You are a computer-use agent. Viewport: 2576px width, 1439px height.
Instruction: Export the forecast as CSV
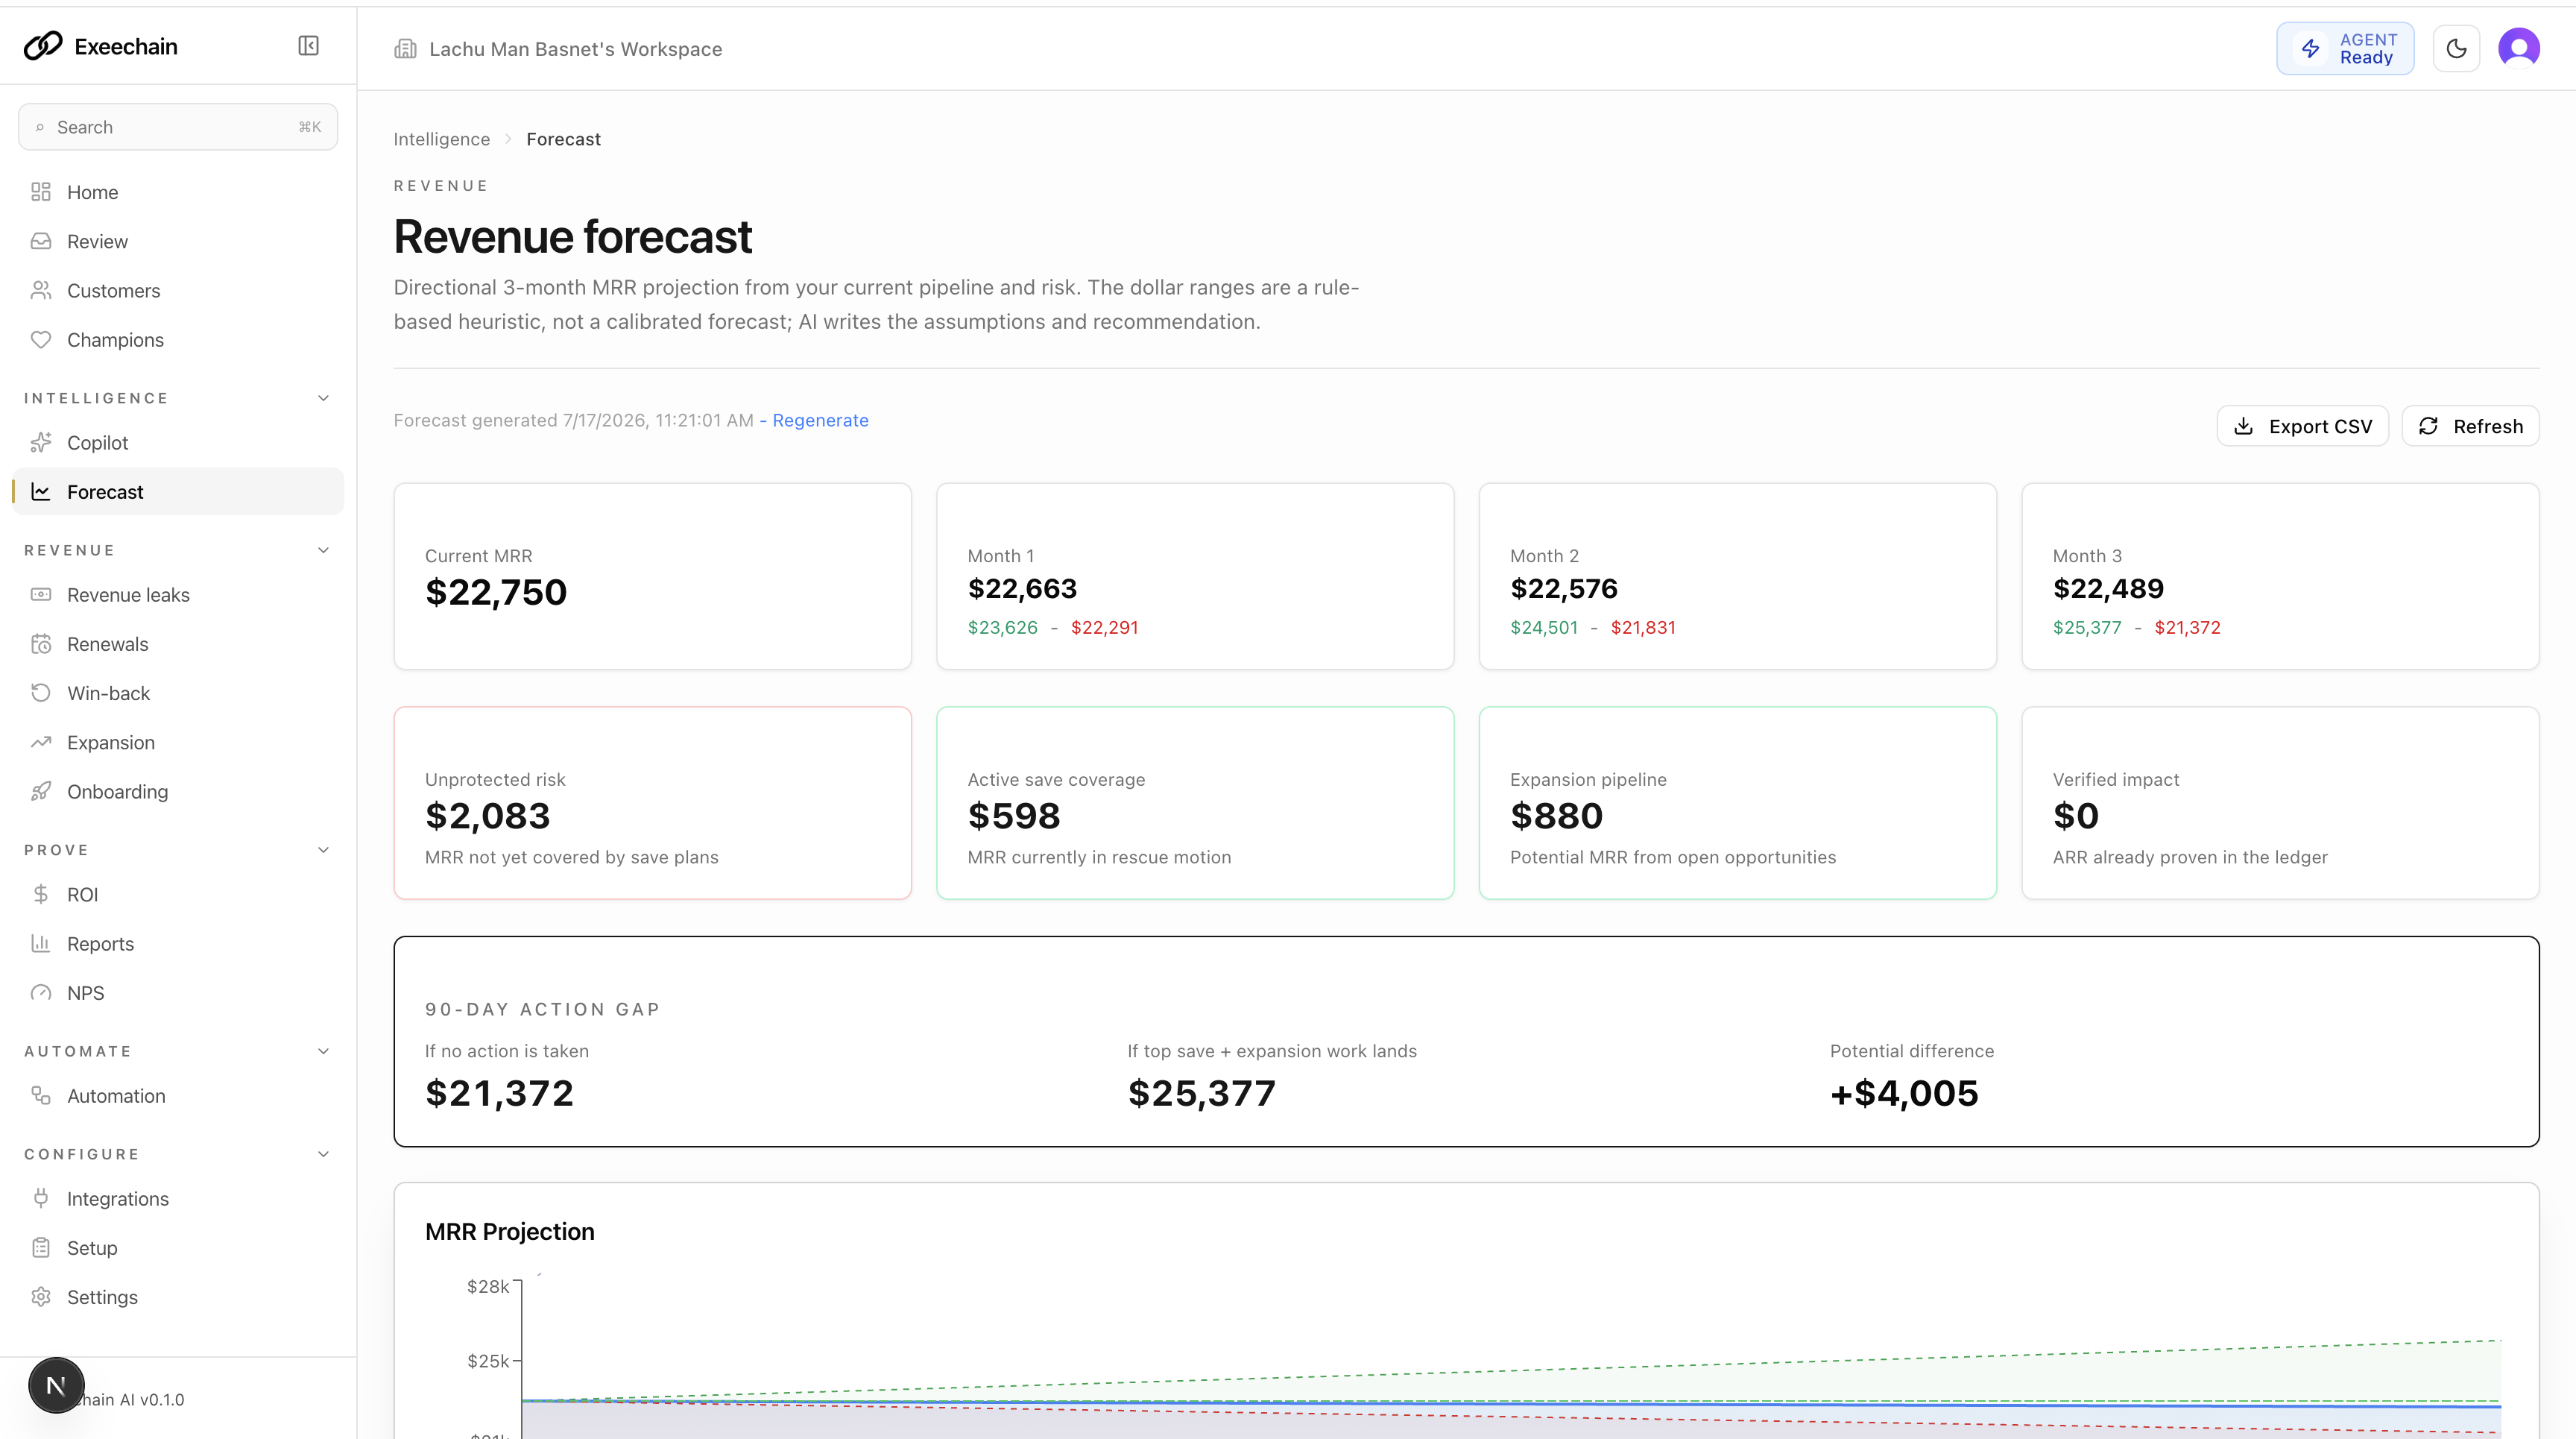pos(2302,426)
